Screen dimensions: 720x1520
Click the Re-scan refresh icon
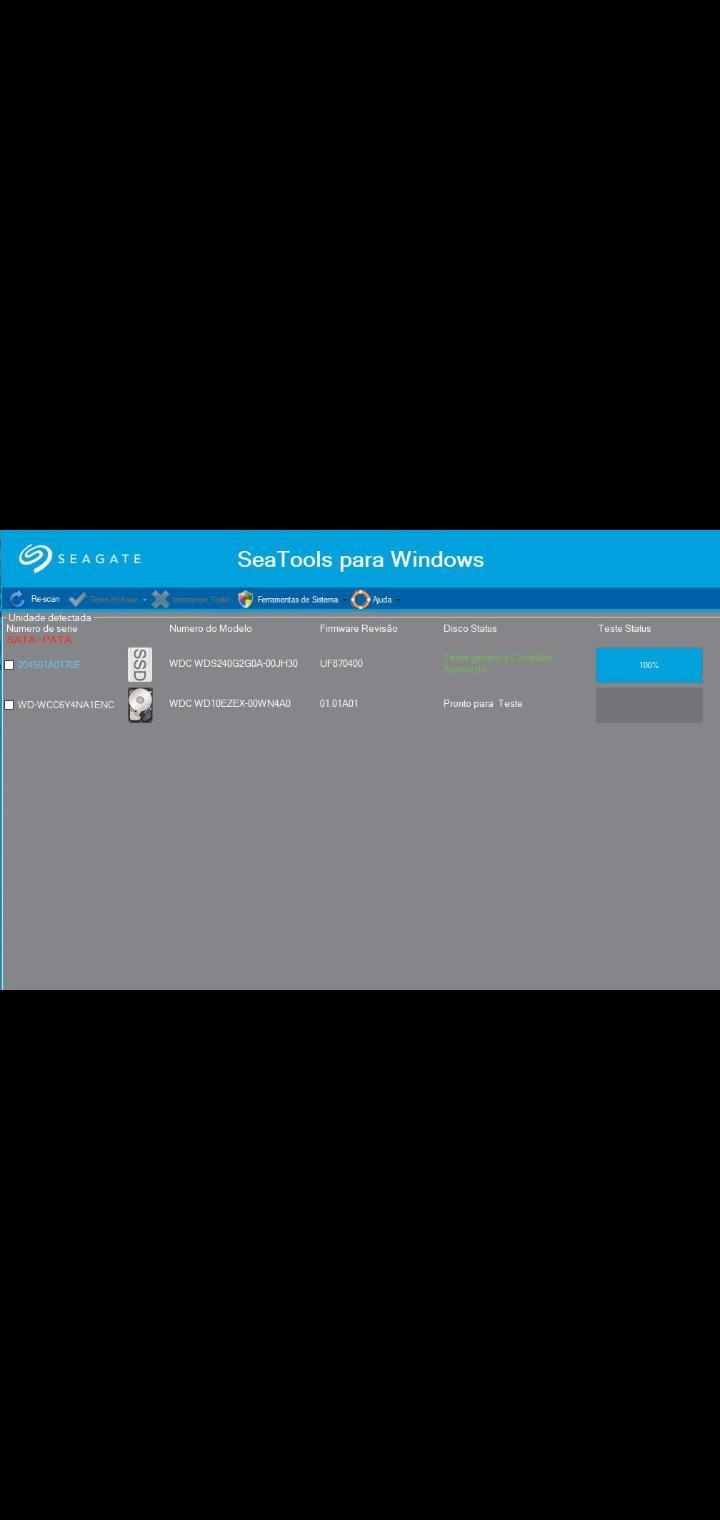point(17,599)
